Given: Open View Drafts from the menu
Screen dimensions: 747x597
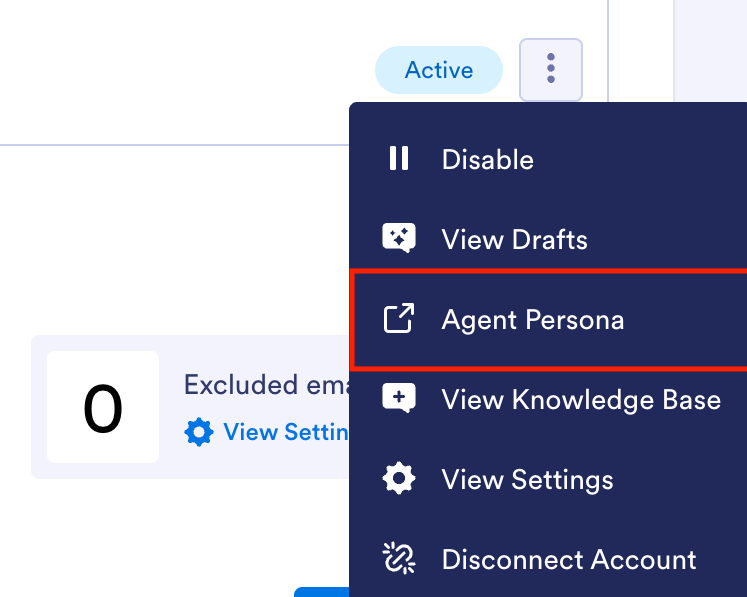Looking at the screenshot, I should point(514,240).
